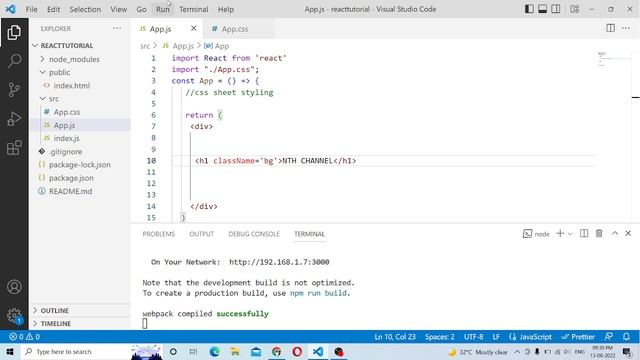Image resolution: width=640 pixels, height=360 pixels.
Task: Select the TERMINAL panel tab
Action: click(x=309, y=234)
